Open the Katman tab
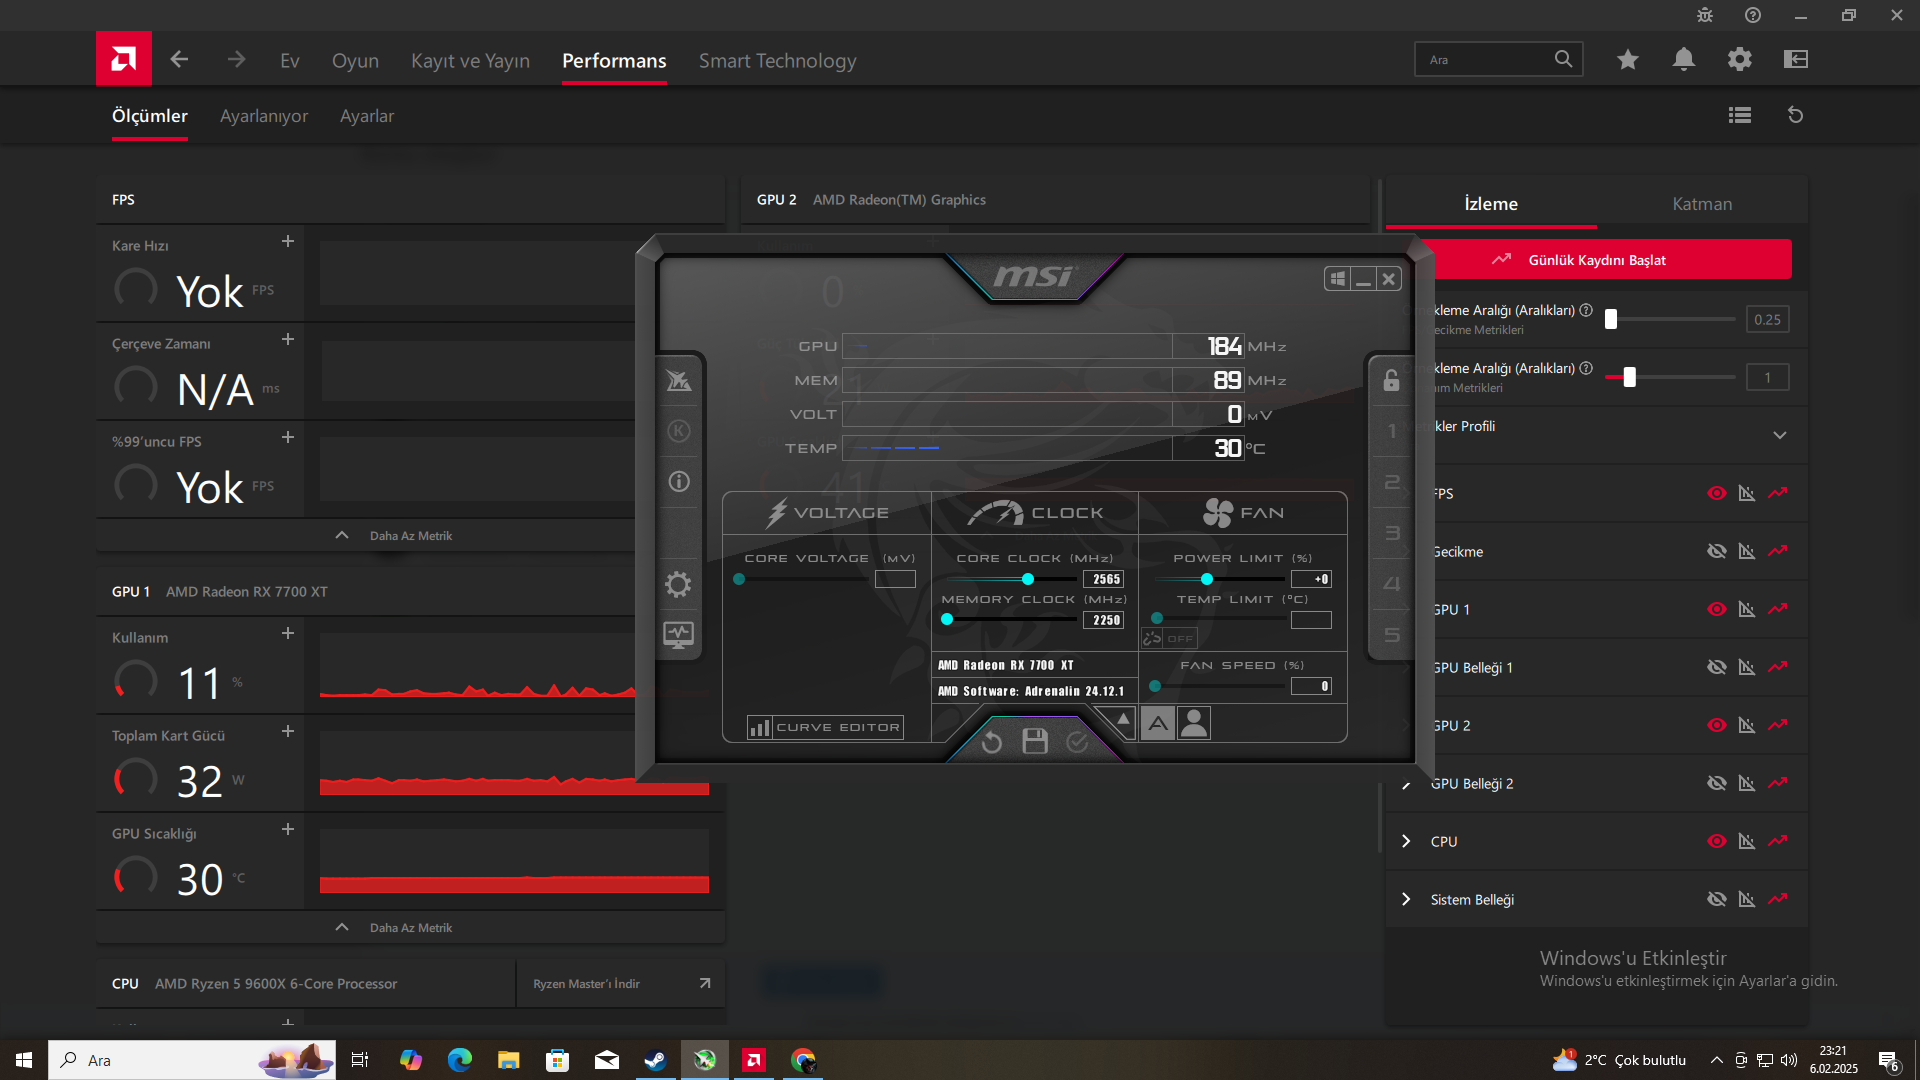 [x=1702, y=204]
